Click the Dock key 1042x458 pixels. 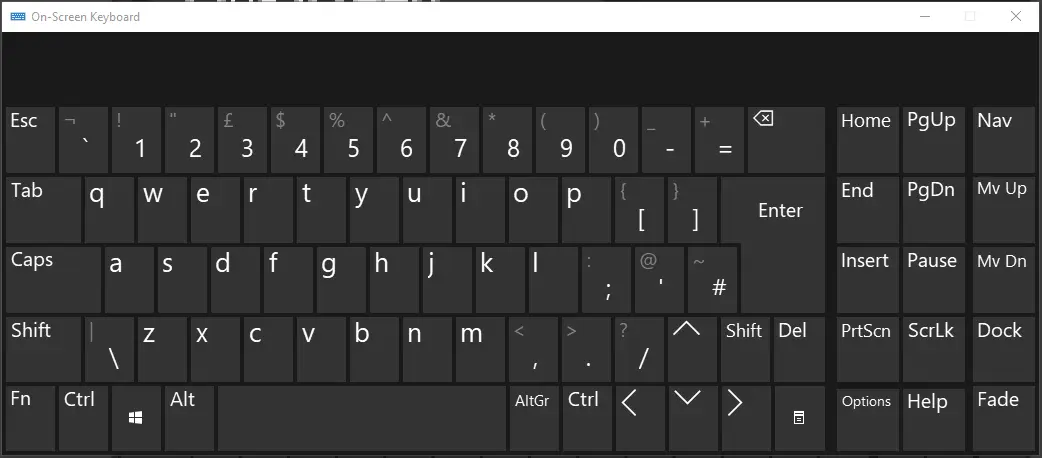point(1004,349)
